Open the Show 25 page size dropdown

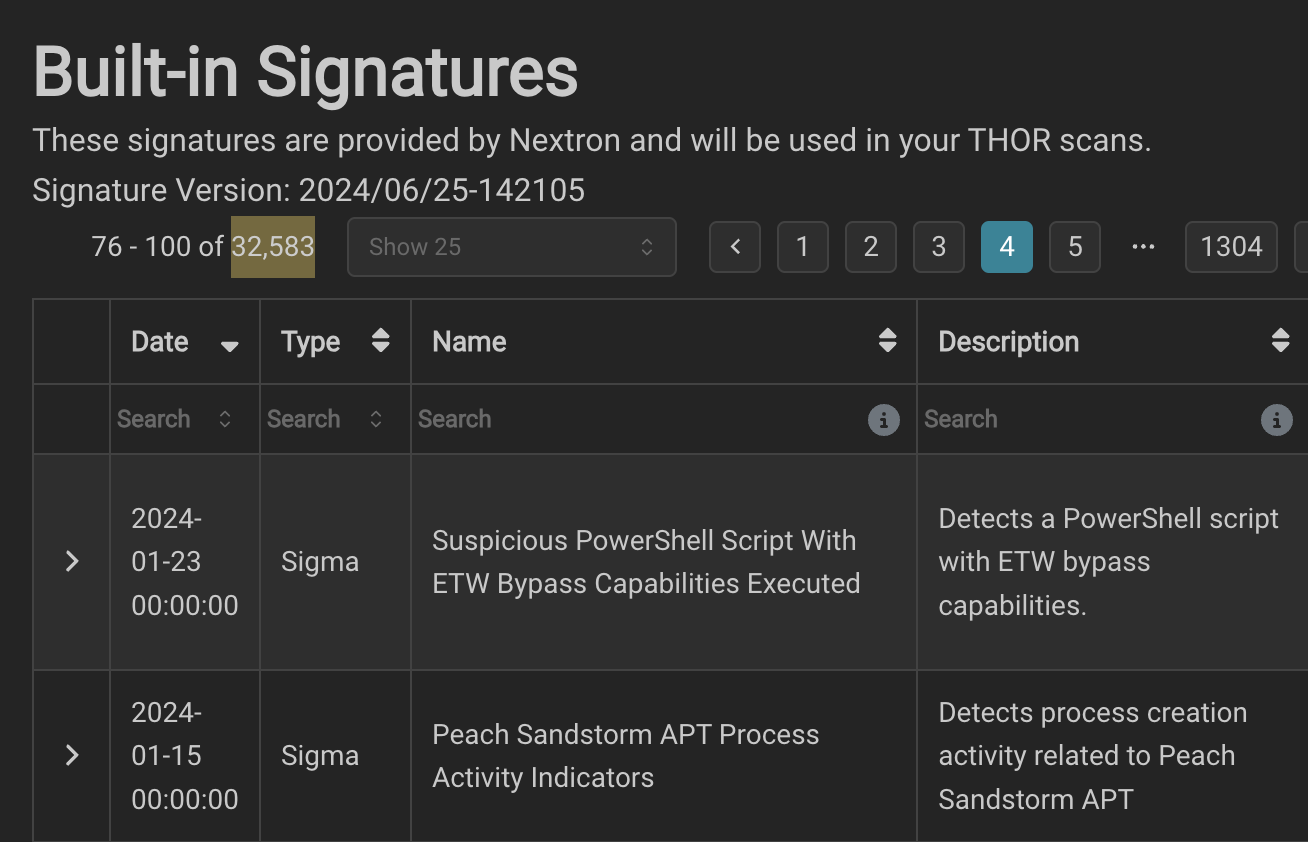(x=511, y=247)
